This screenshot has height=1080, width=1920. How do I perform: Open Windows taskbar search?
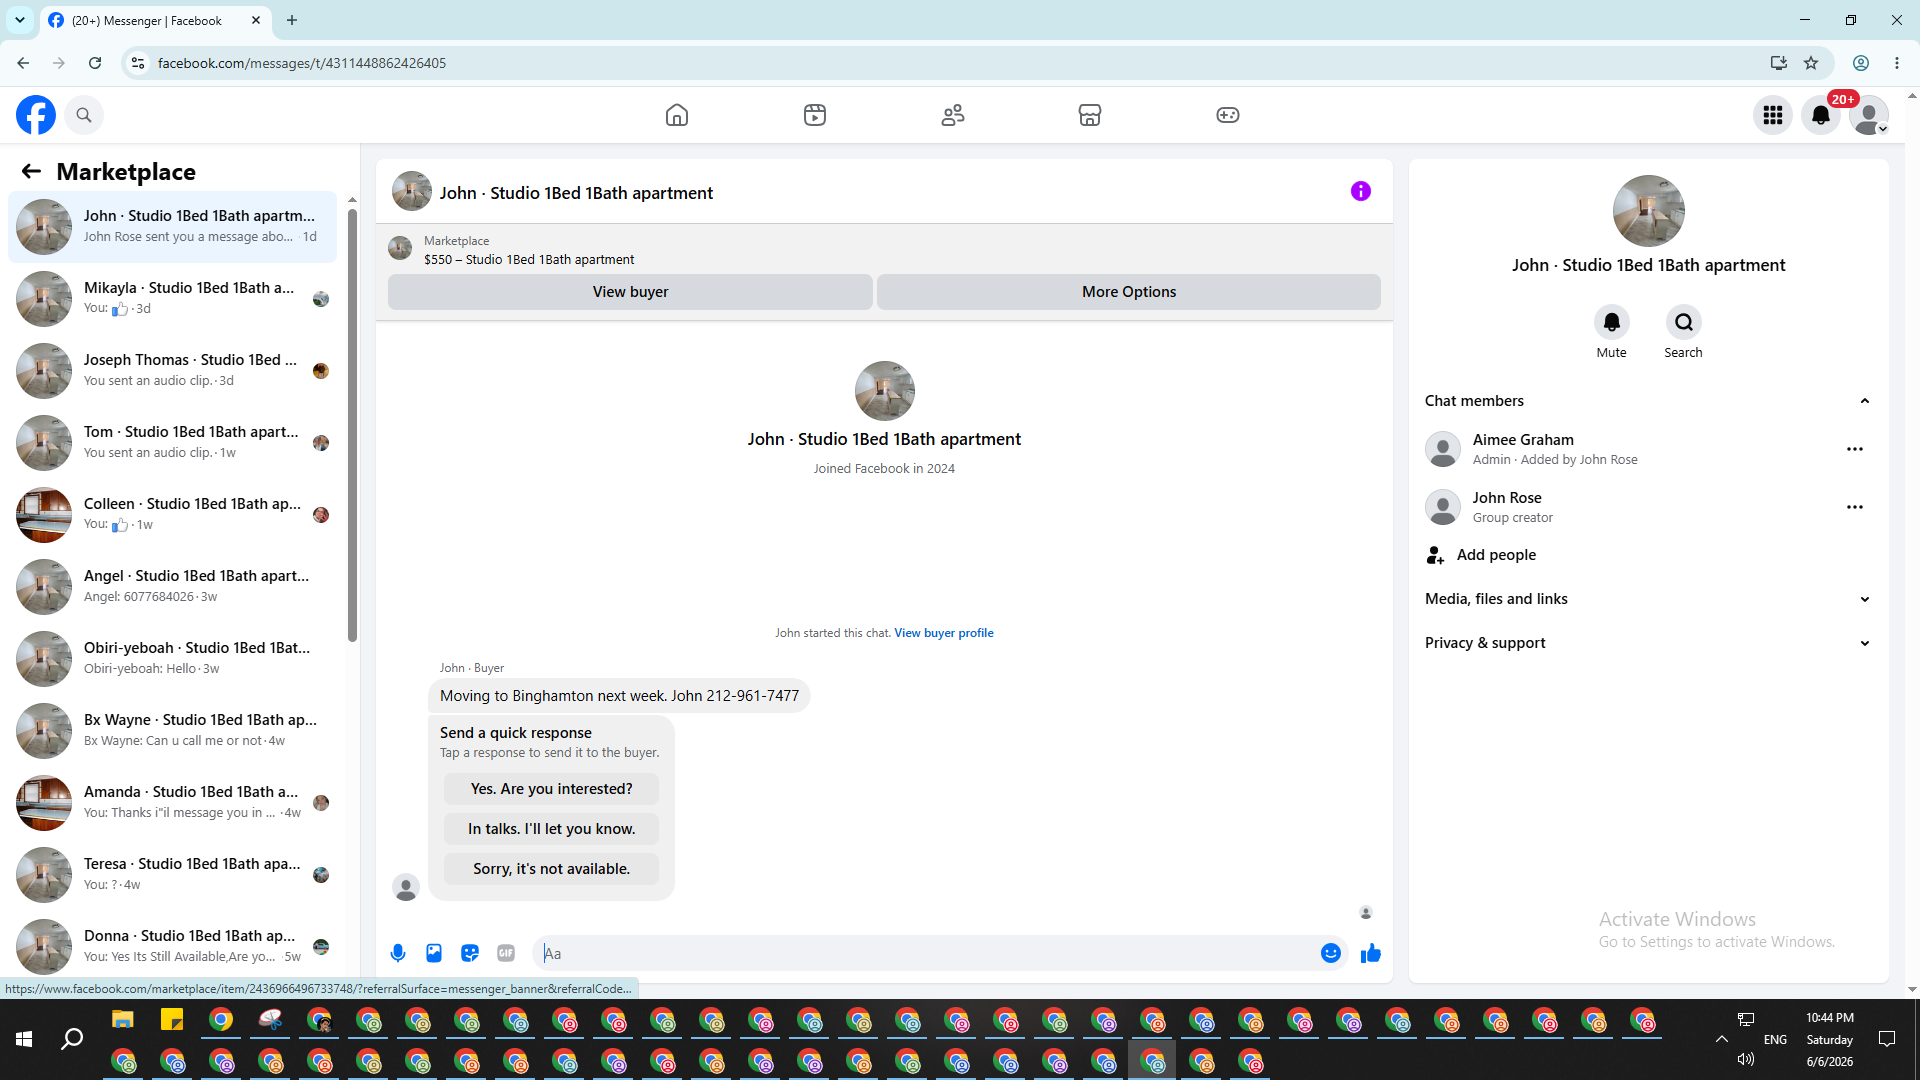[72, 1040]
